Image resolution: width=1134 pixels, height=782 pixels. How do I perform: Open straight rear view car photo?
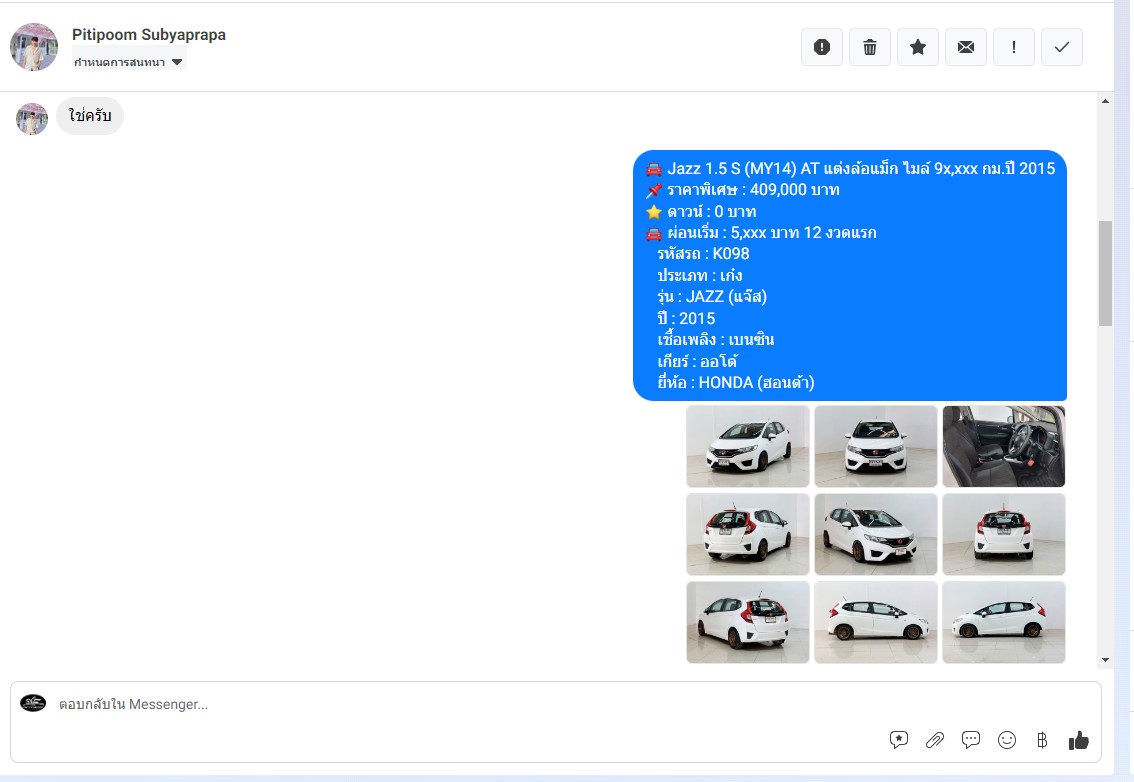pyautogui.click(x=1004, y=535)
